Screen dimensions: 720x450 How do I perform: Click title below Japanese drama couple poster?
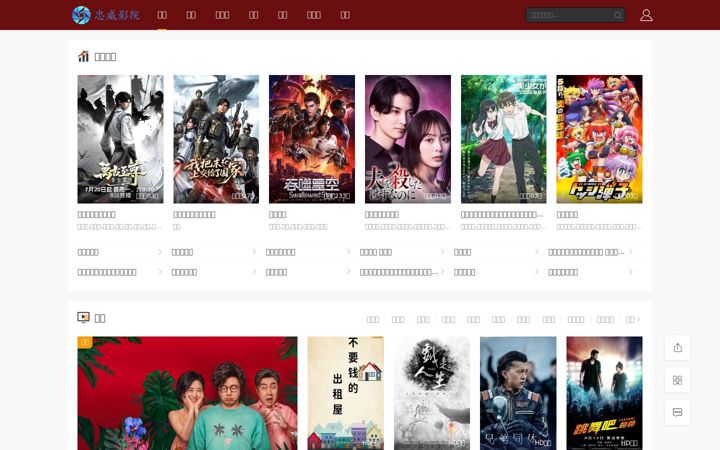click(x=382, y=214)
